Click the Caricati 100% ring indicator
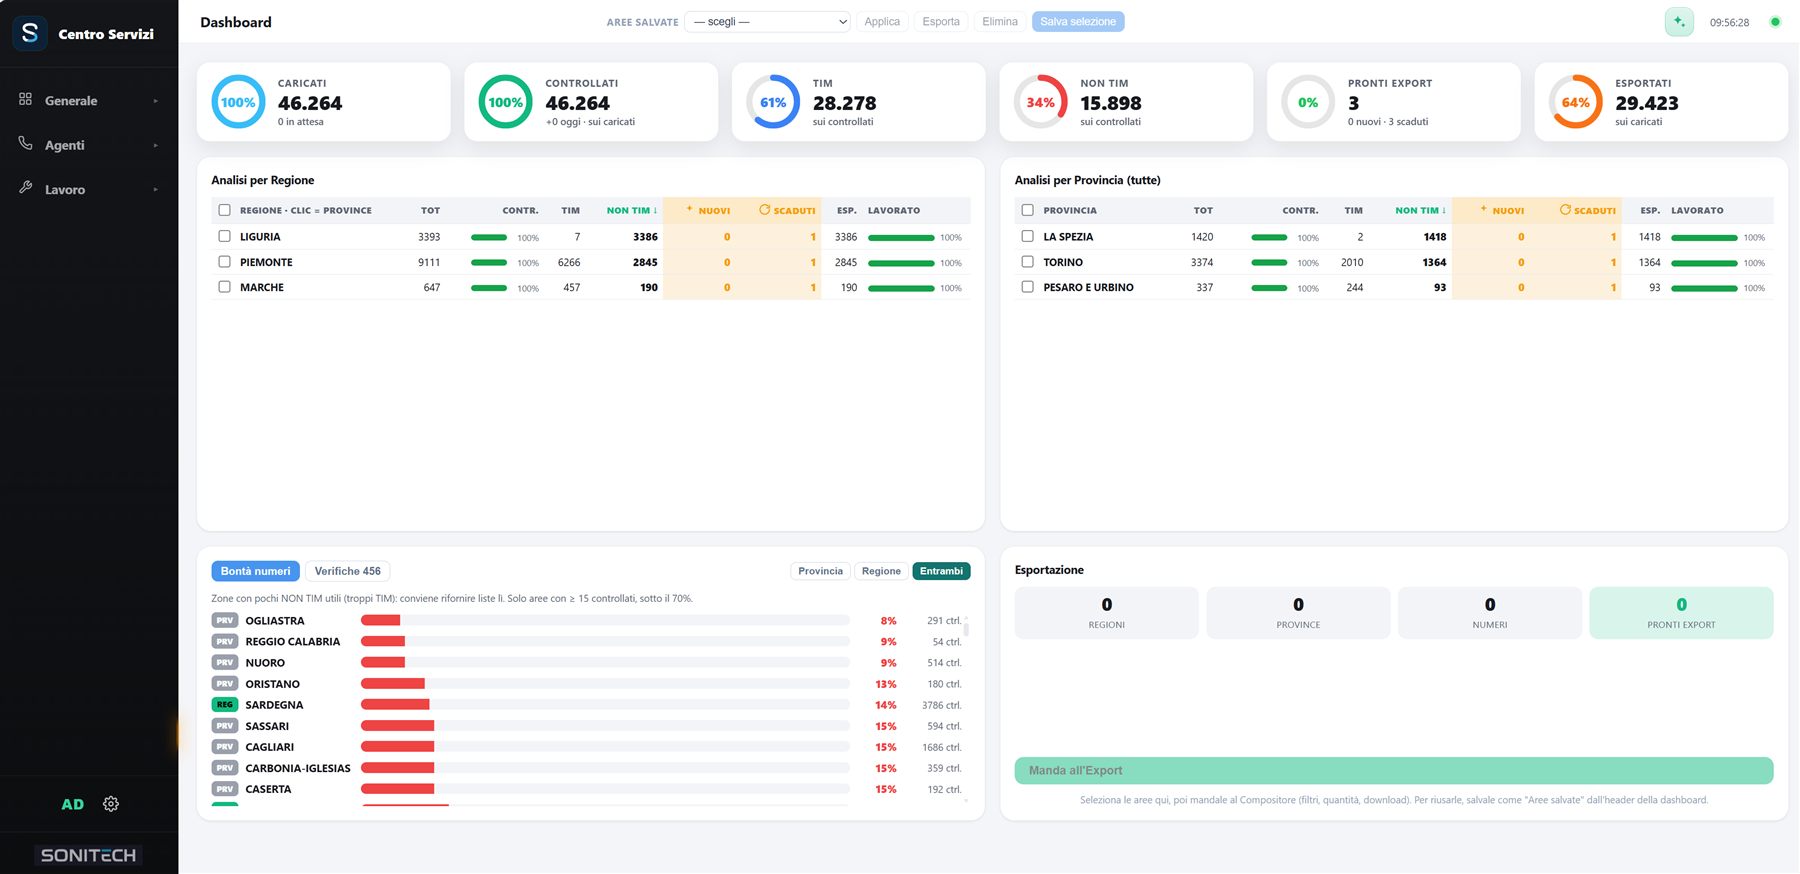This screenshot has width=1800, height=874. coord(238,102)
